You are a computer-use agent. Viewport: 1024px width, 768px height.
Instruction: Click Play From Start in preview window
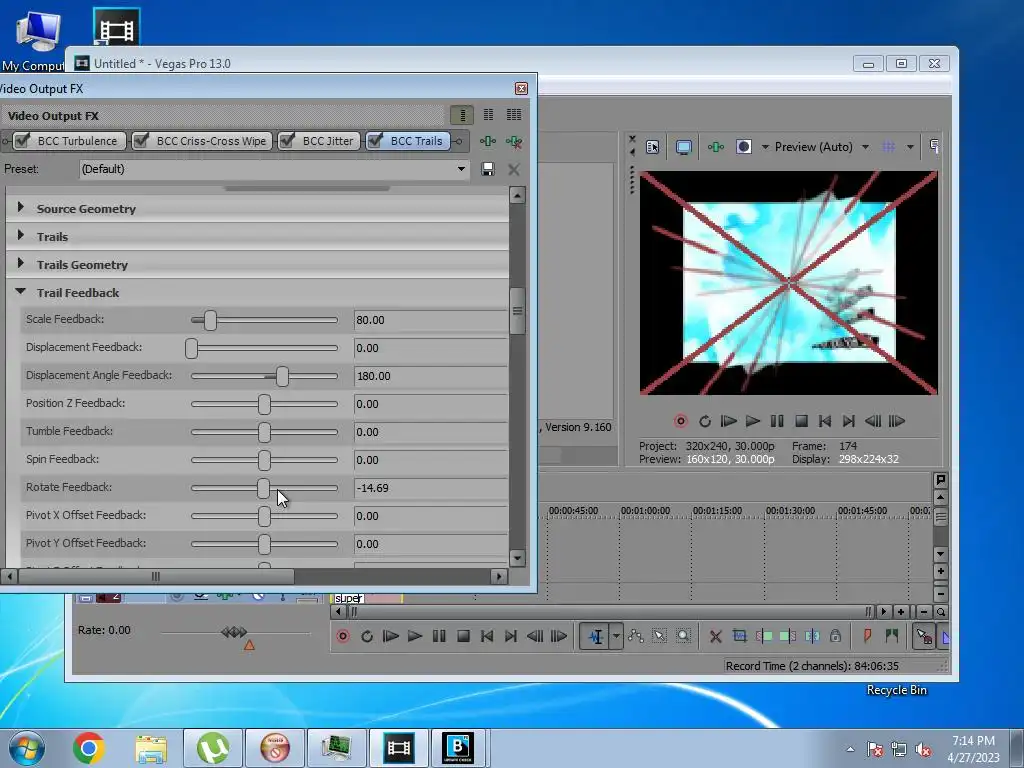pos(728,421)
